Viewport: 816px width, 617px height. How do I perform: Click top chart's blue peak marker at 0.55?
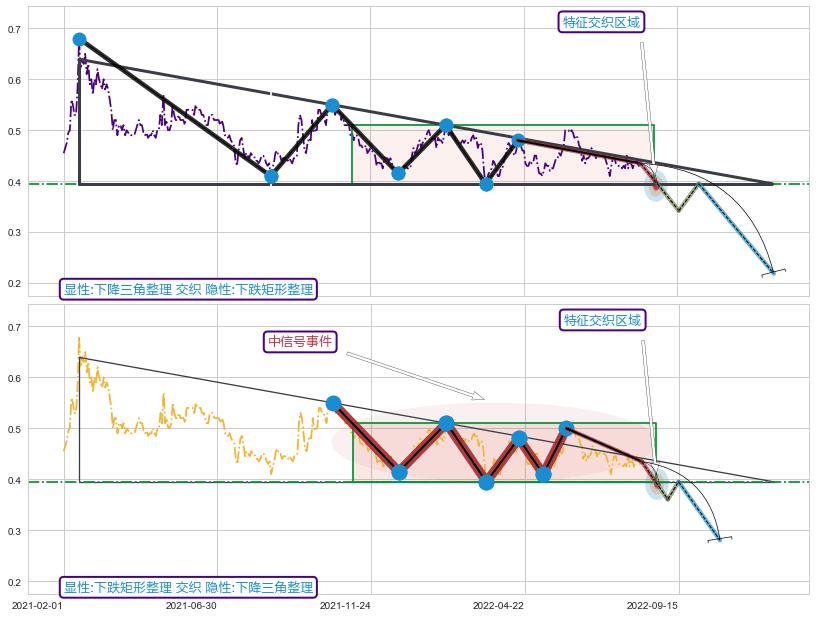(332, 105)
